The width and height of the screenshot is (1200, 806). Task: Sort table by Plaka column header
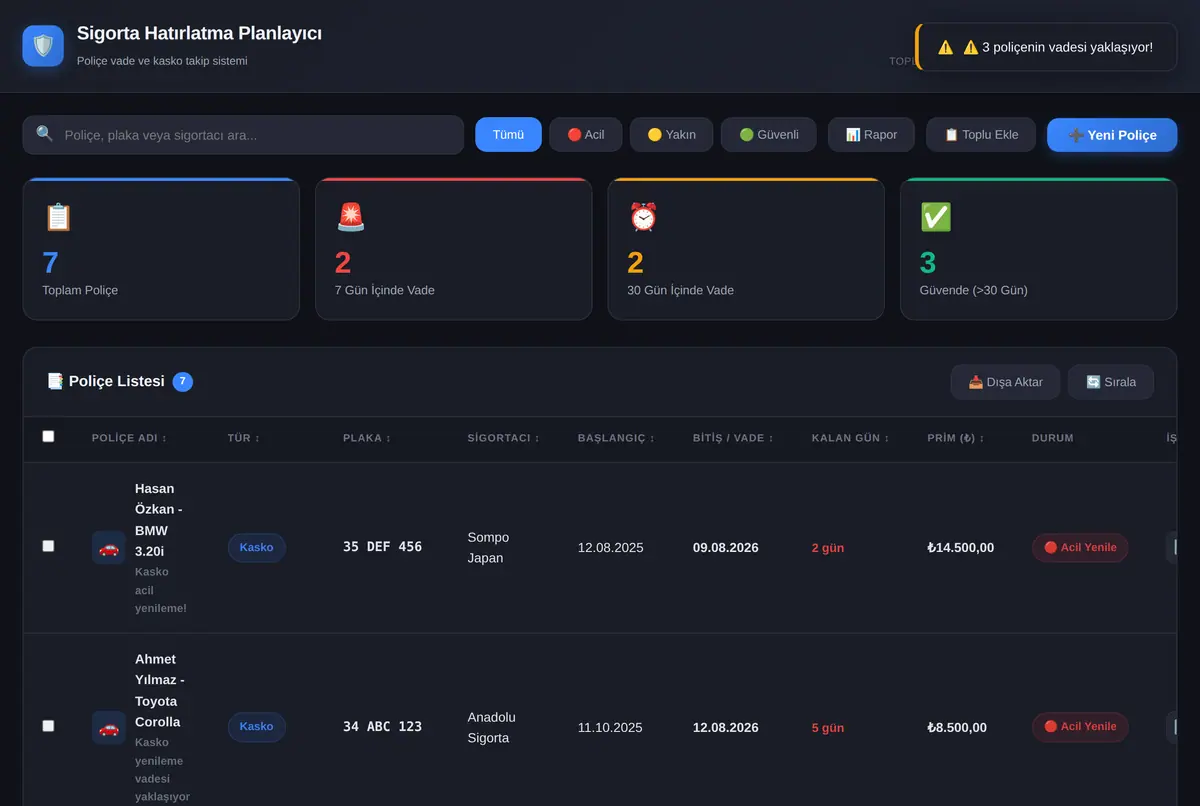pos(367,438)
